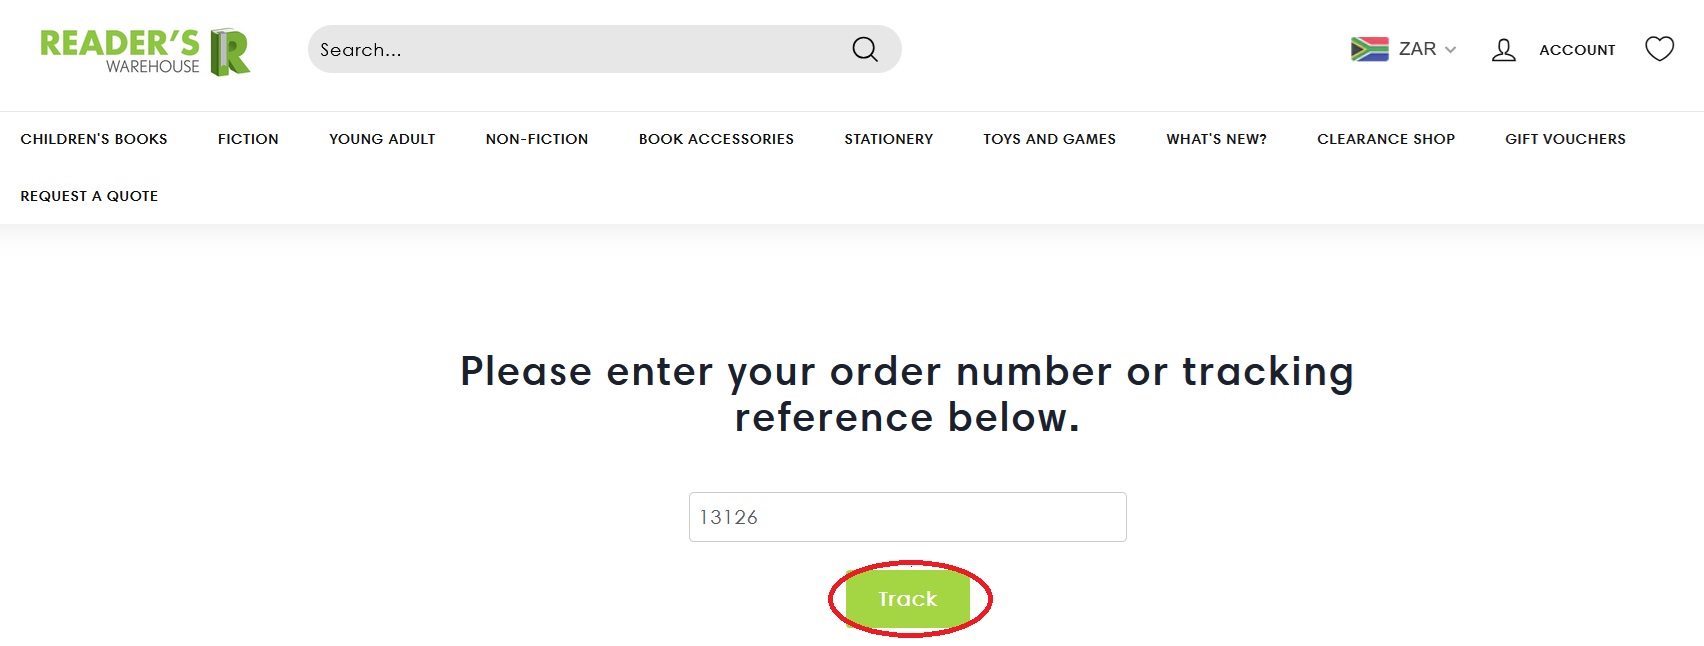Click the search magnifying glass icon
The height and width of the screenshot is (646, 1704).
[x=865, y=49]
